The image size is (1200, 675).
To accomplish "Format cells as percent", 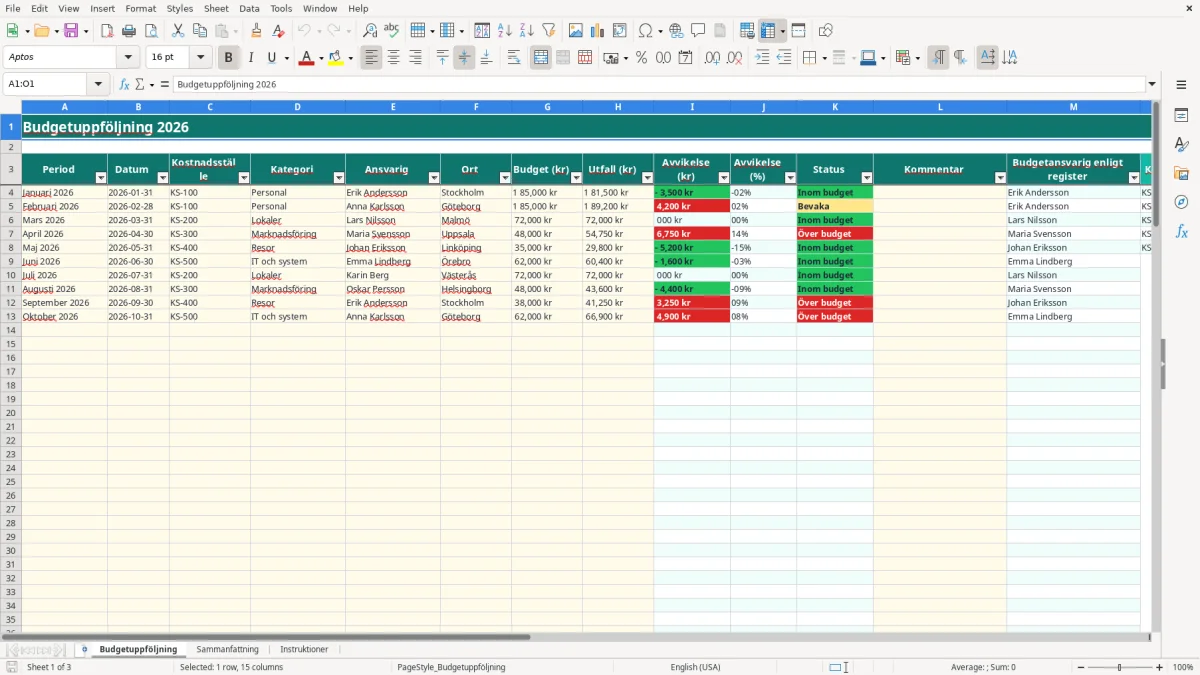I will (x=641, y=58).
